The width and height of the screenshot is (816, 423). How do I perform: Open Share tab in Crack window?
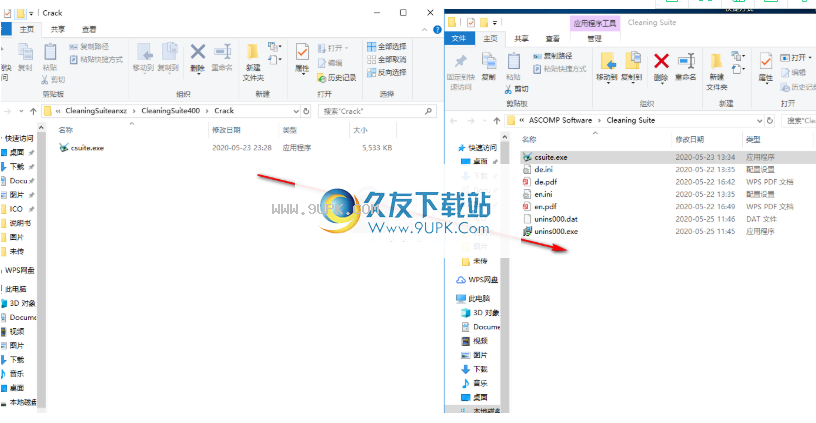pyautogui.click(x=58, y=30)
